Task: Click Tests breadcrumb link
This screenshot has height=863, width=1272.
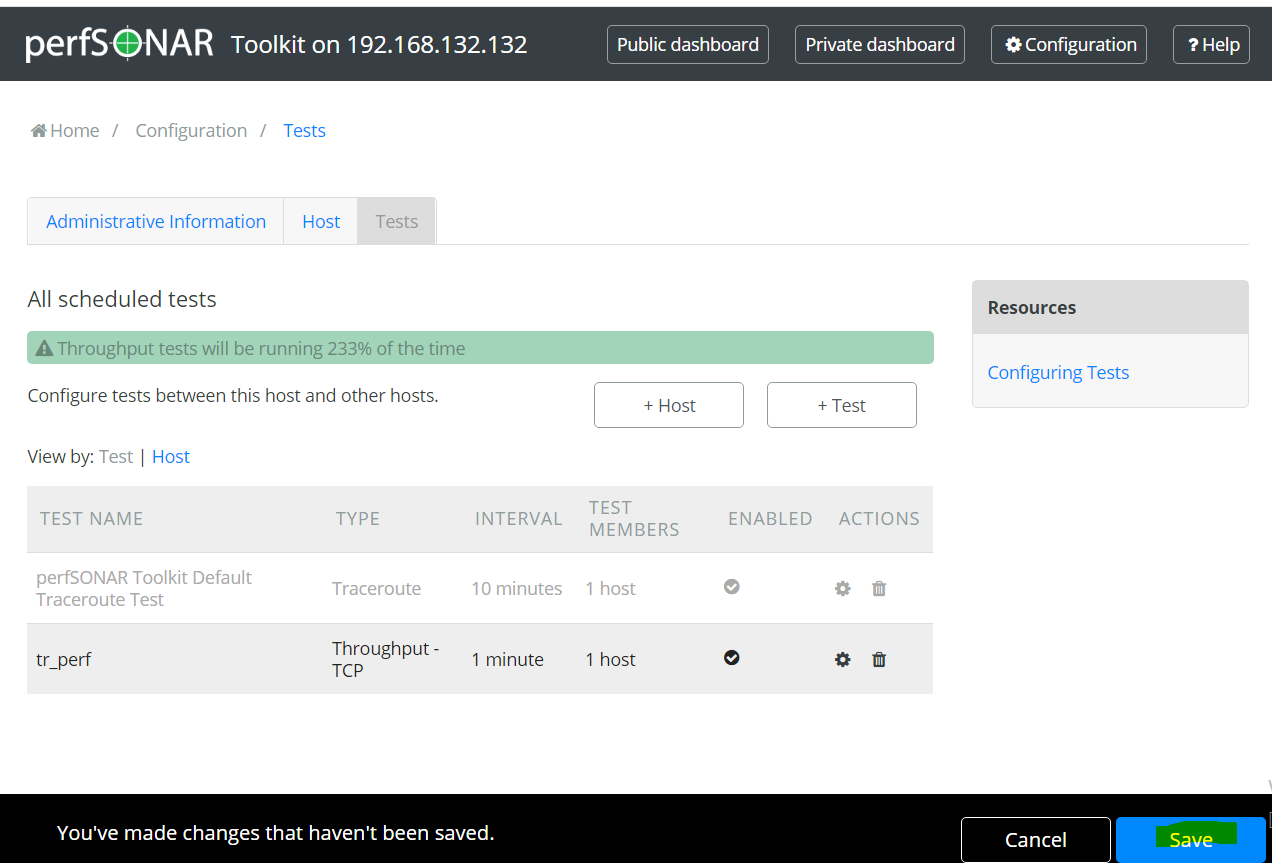Action: [305, 131]
